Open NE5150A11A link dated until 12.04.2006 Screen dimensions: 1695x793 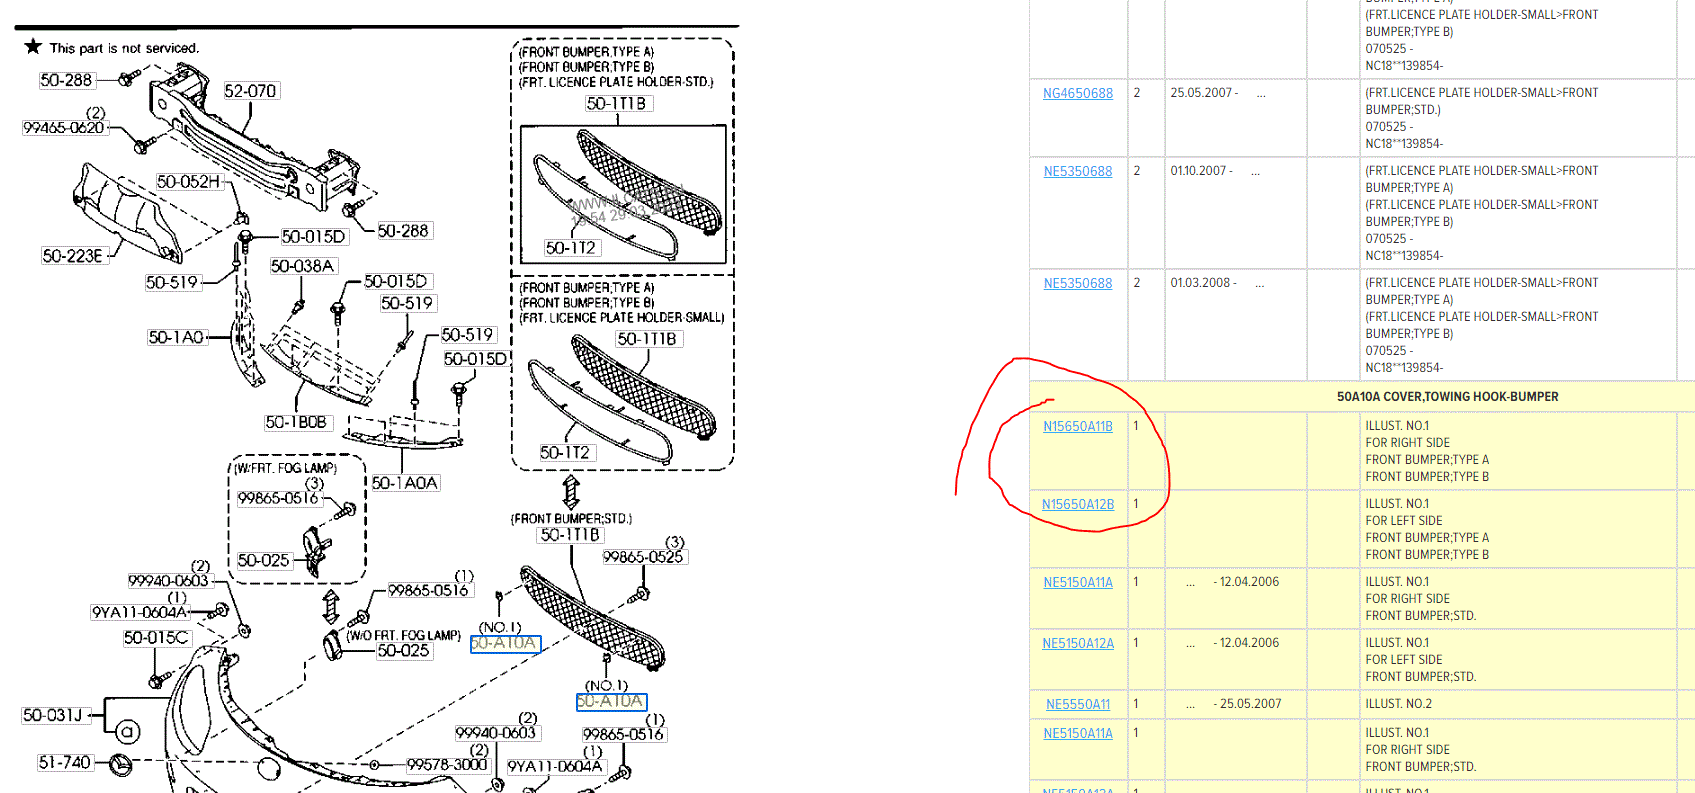tap(1077, 582)
